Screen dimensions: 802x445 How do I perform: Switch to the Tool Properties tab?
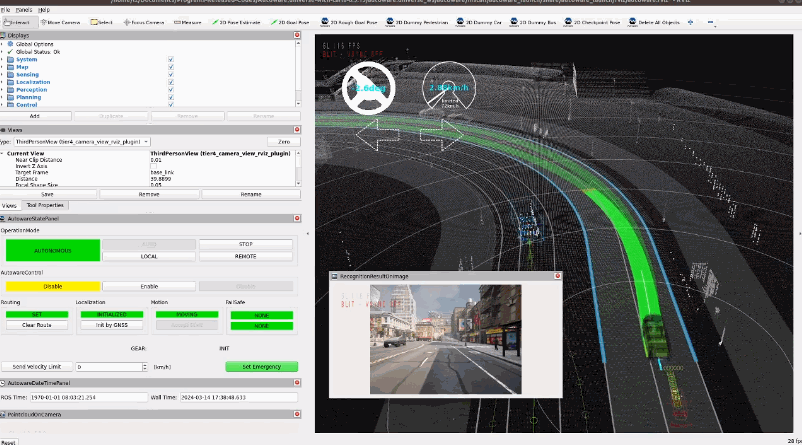point(45,205)
